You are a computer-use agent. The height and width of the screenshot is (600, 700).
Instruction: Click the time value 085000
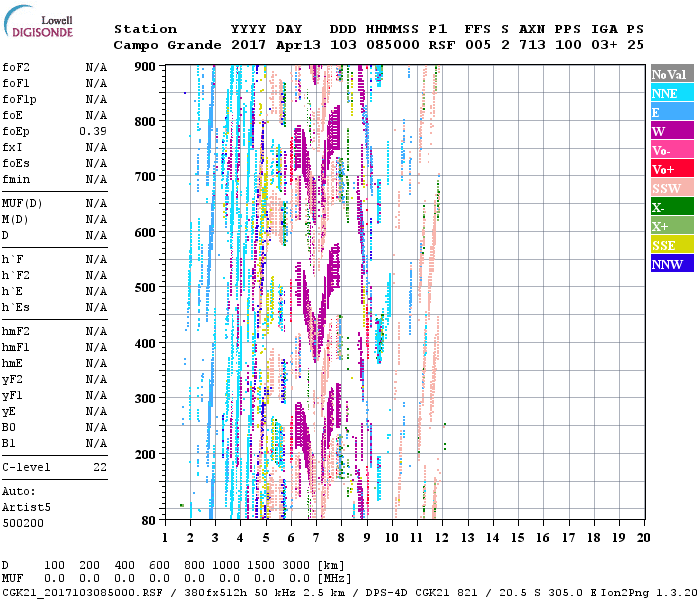pos(393,45)
